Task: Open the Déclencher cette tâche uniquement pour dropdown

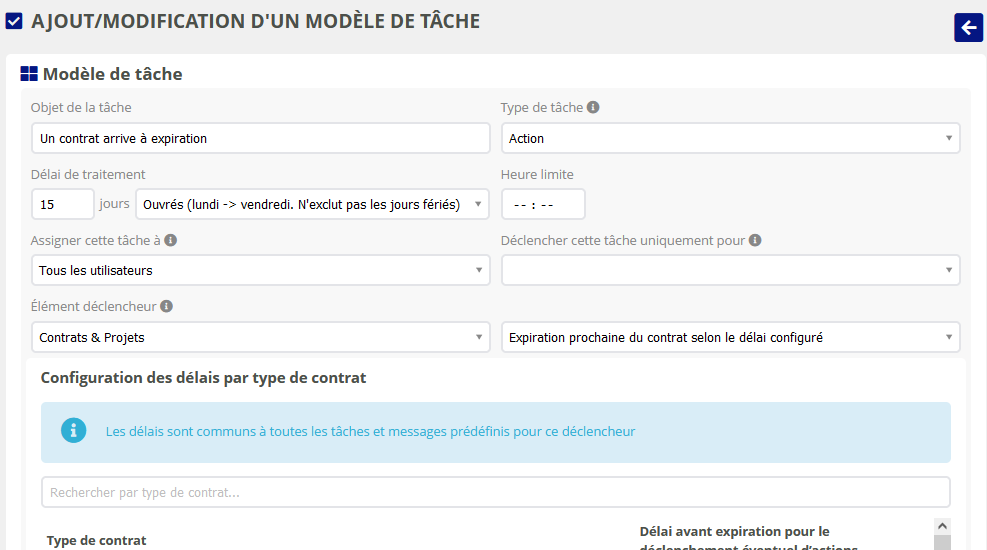Action: coord(730,270)
